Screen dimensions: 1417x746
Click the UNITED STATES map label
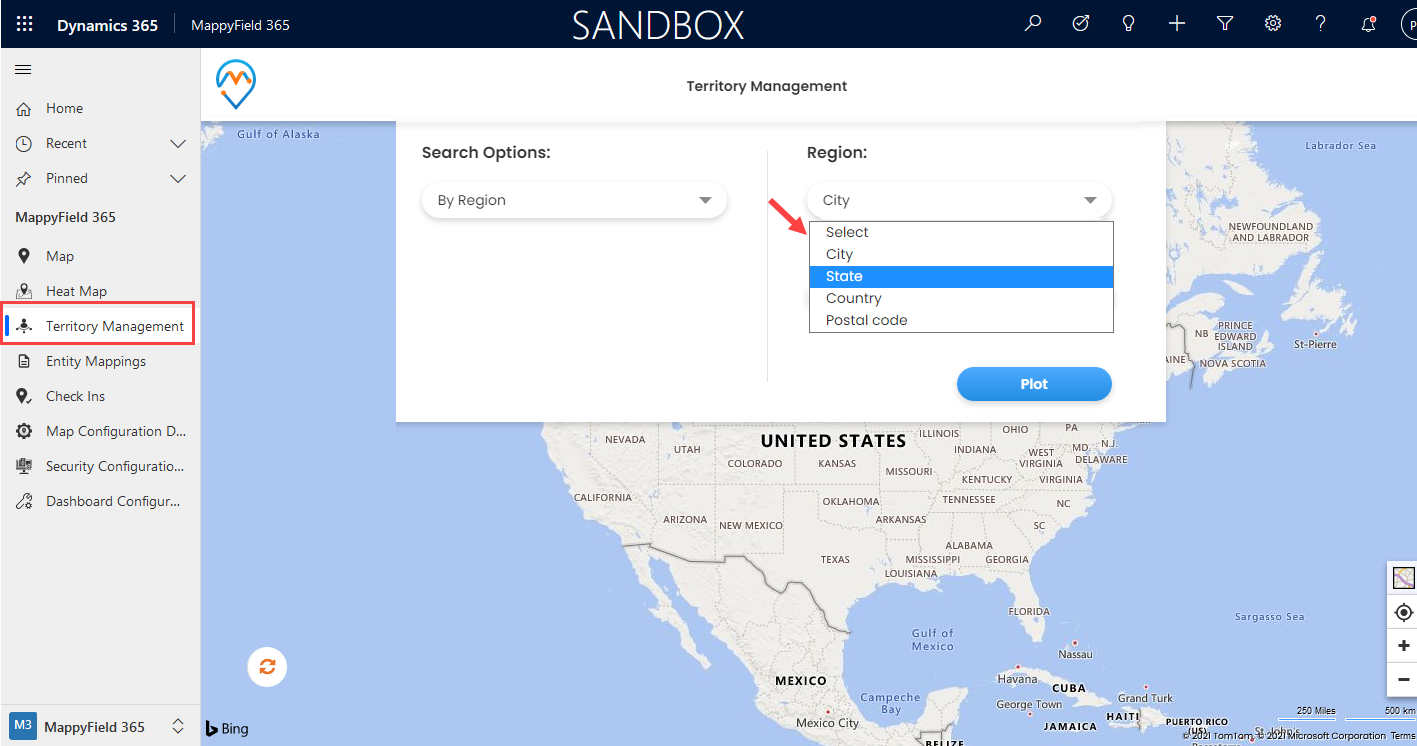833,441
